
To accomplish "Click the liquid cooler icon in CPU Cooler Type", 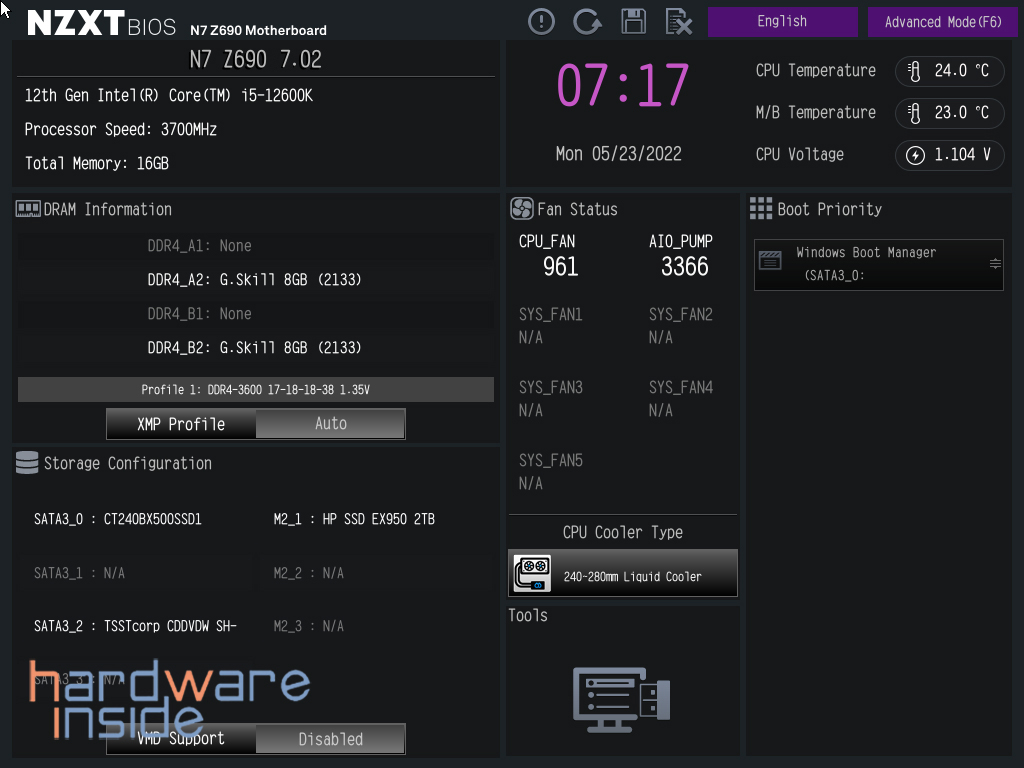I will [x=532, y=574].
